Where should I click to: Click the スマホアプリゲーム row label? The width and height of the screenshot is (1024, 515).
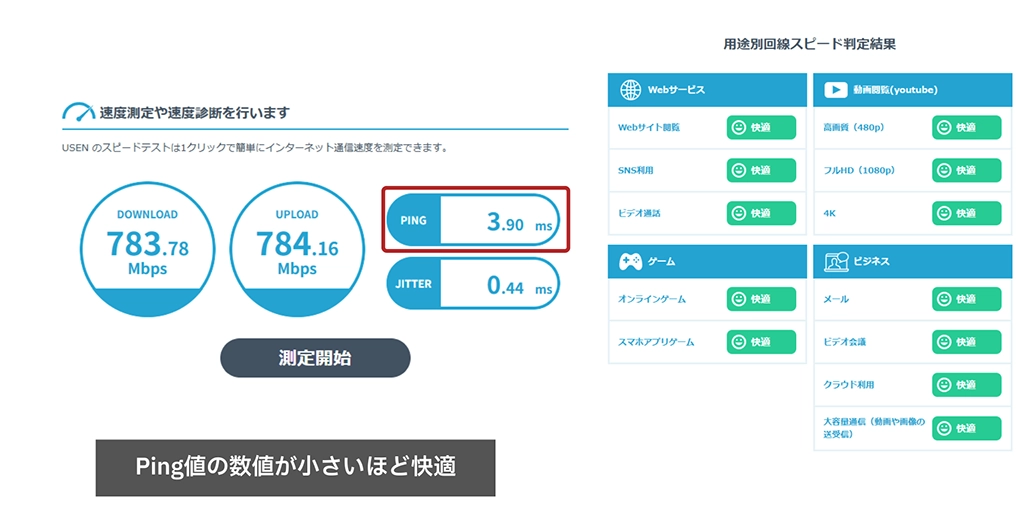click(x=656, y=342)
